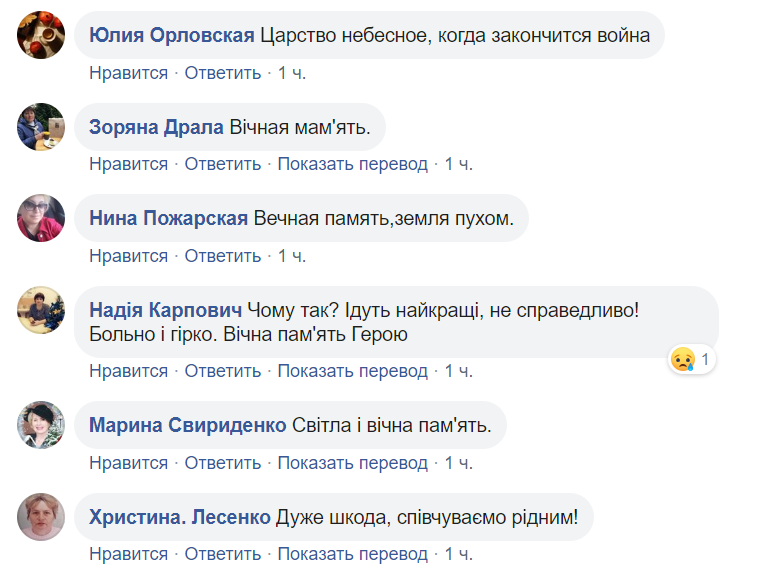
Task: Click the timestamp under Христина Лесенко's comment
Action: point(459,554)
